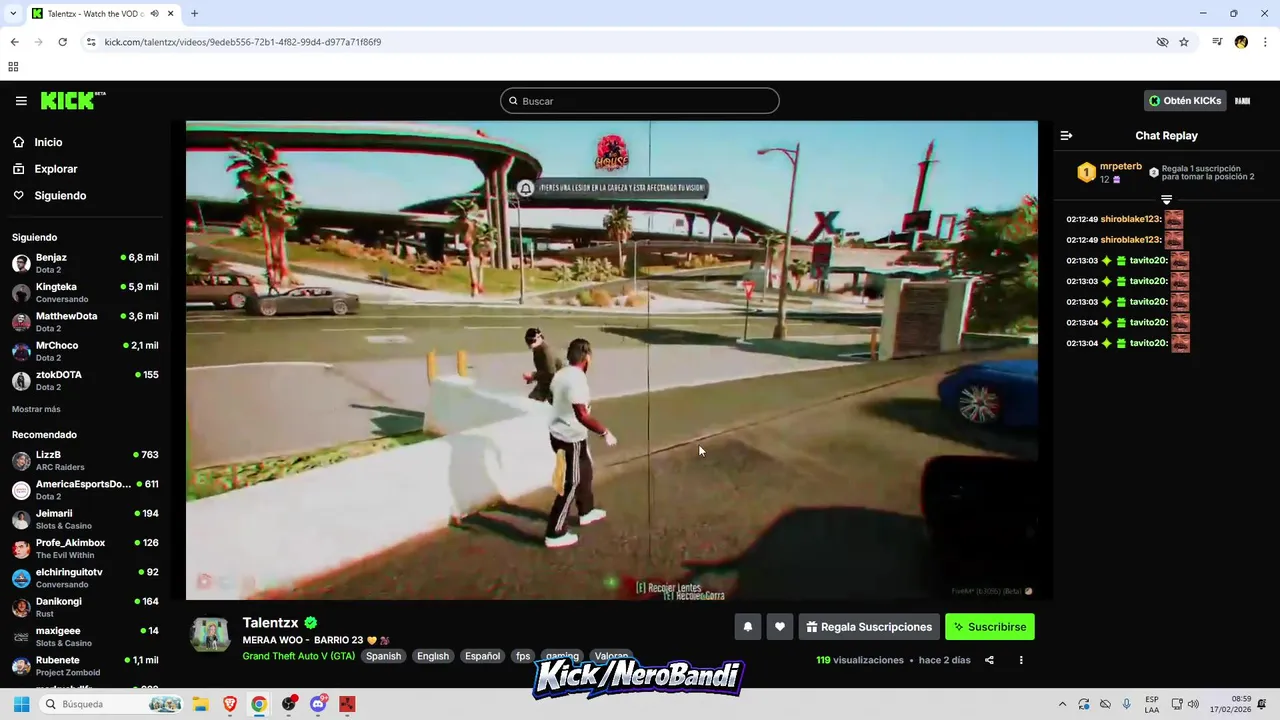1280x720 pixels.
Task: Open Windows Start menu
Action: pyautogui.click(x=21, y=704)
